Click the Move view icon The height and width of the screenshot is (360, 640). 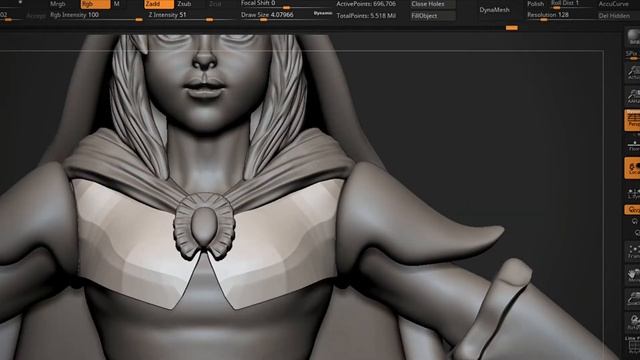point(633,275)
